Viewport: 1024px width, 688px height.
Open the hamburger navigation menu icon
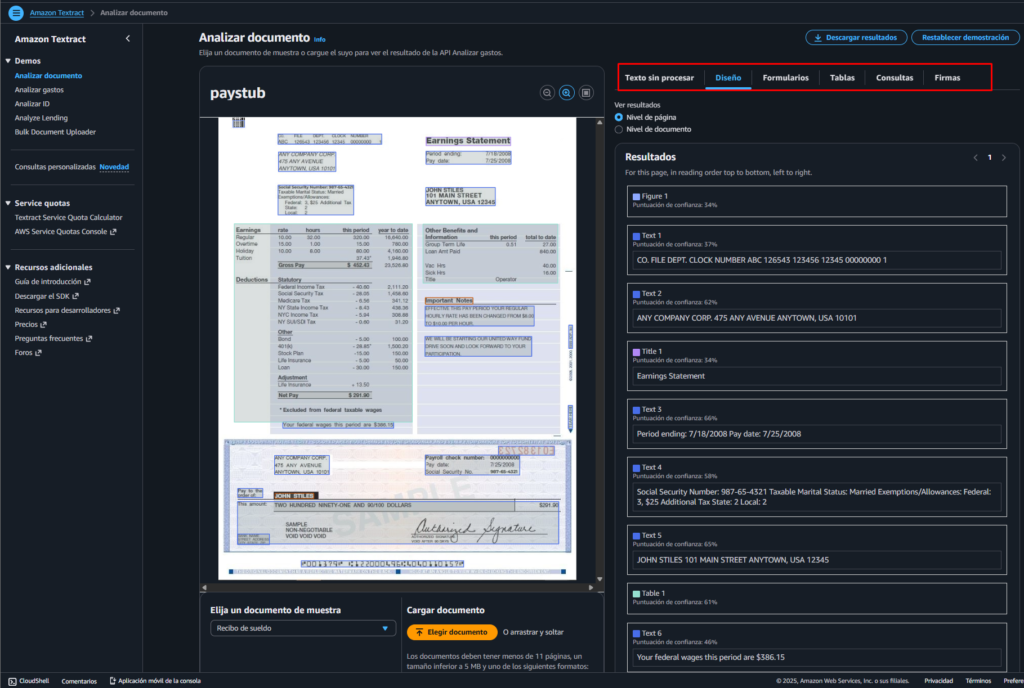pos(15,12)
